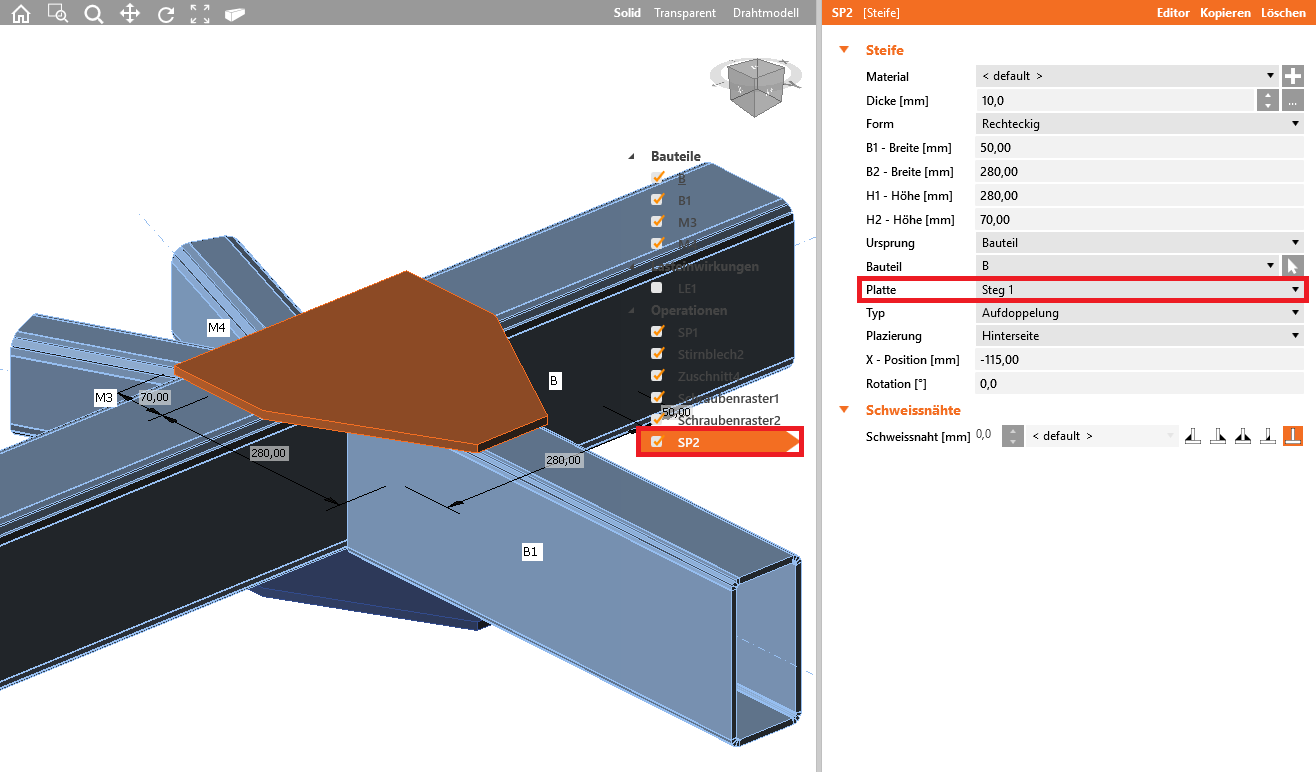This screenshot has width=1316, height=772.
Task: Choose the pan move tool
Action: tap(130, 14)
